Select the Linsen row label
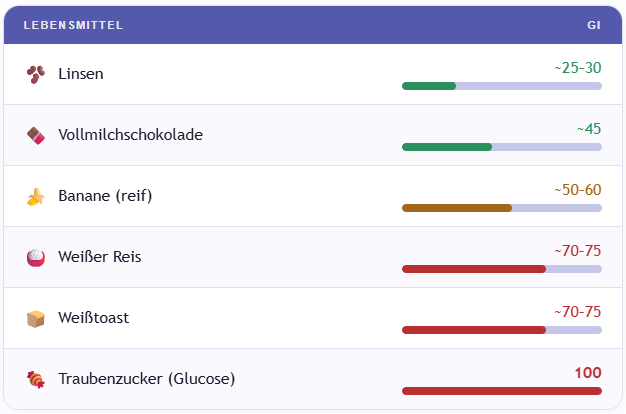Viewport: 626px width, 414px height. tap(81, 74)
